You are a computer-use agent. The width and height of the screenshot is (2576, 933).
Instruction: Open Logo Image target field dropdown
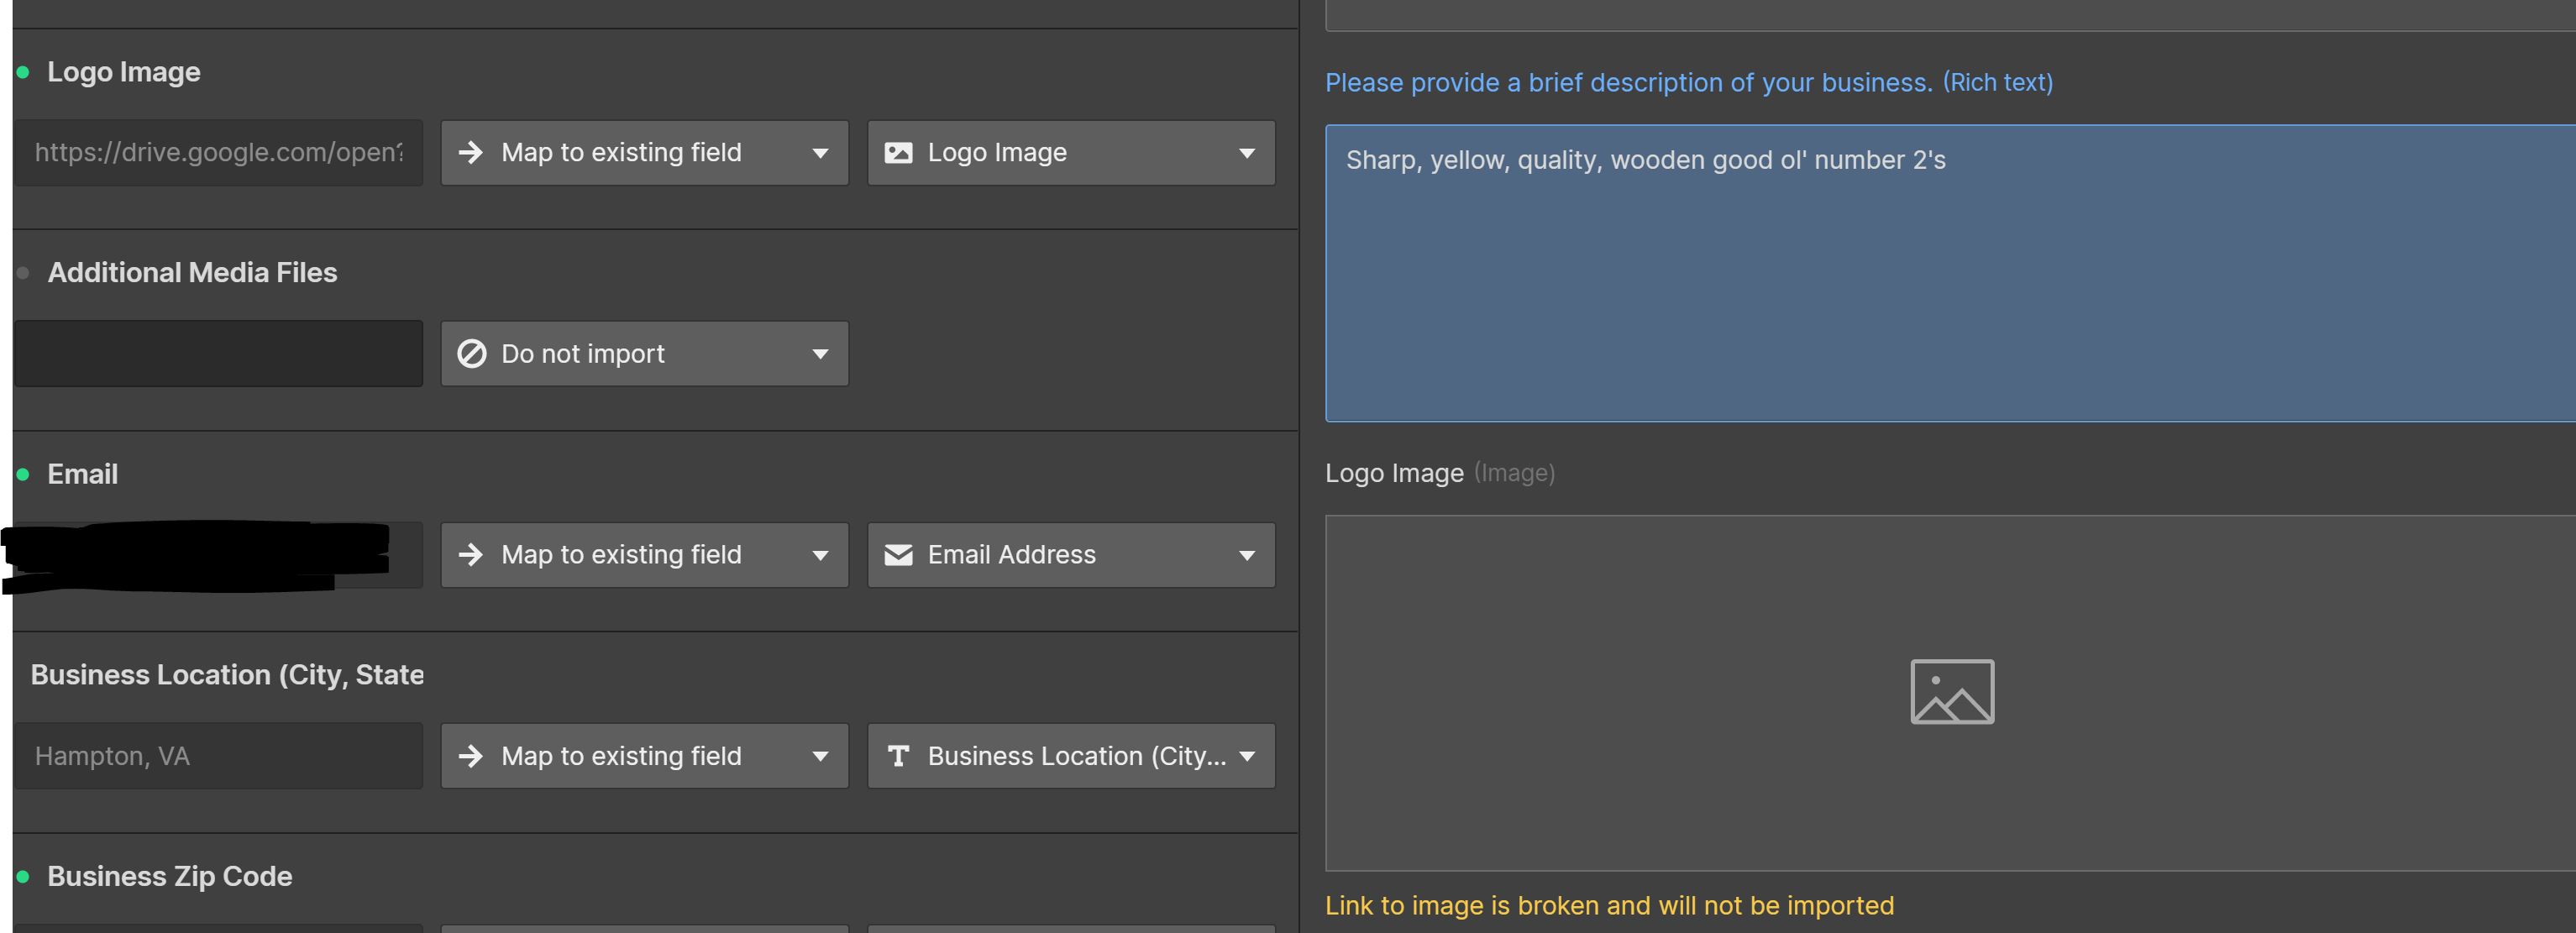(1070, 153)
